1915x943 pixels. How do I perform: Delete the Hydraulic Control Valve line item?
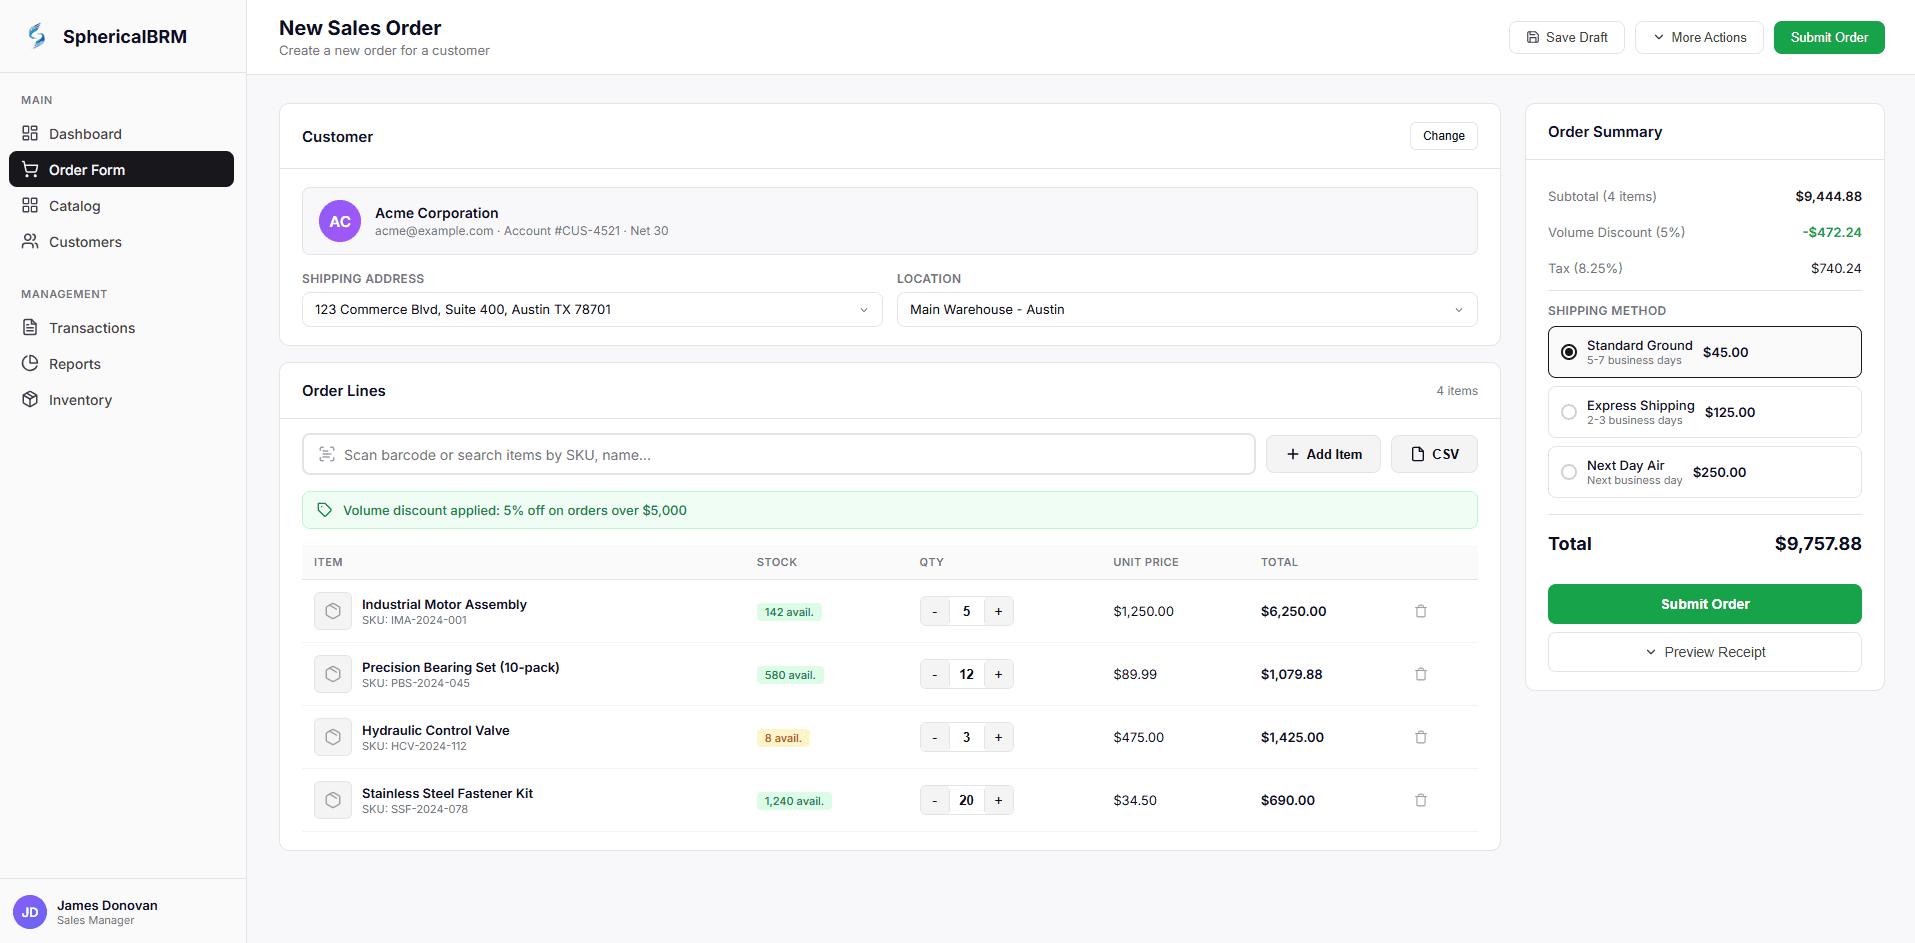pyautogui.click(x=1420, y=737)
